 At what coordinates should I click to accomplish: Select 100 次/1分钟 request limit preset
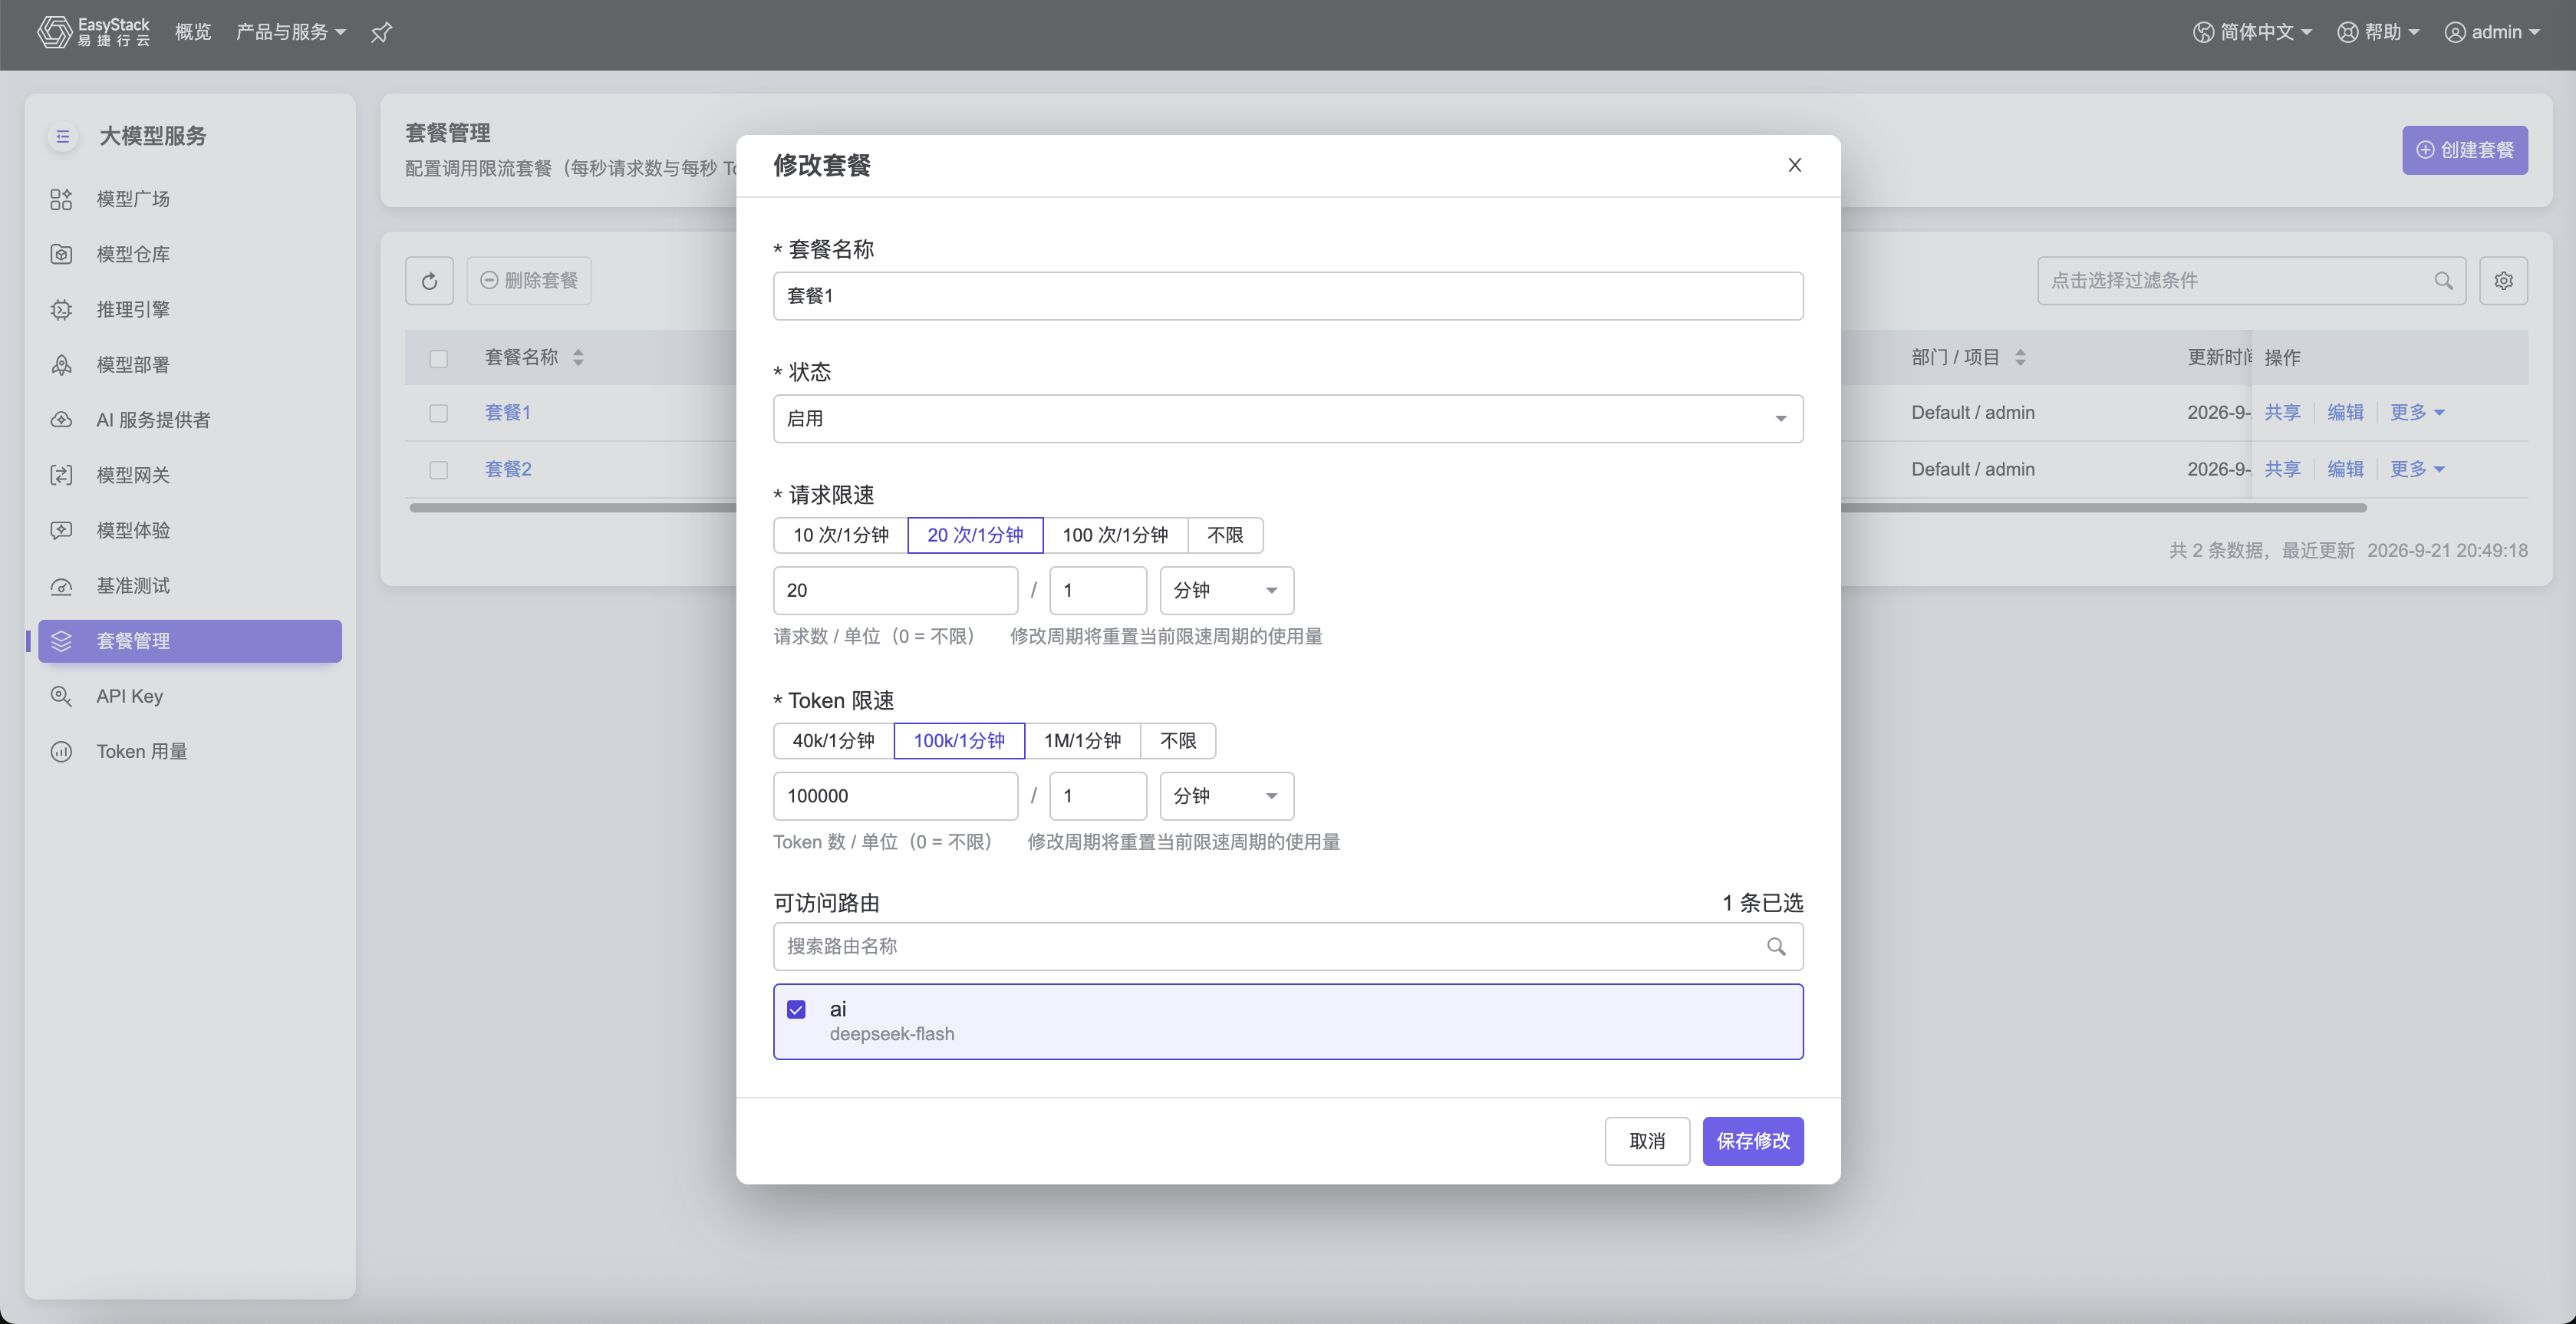(x=1115, y=535)
